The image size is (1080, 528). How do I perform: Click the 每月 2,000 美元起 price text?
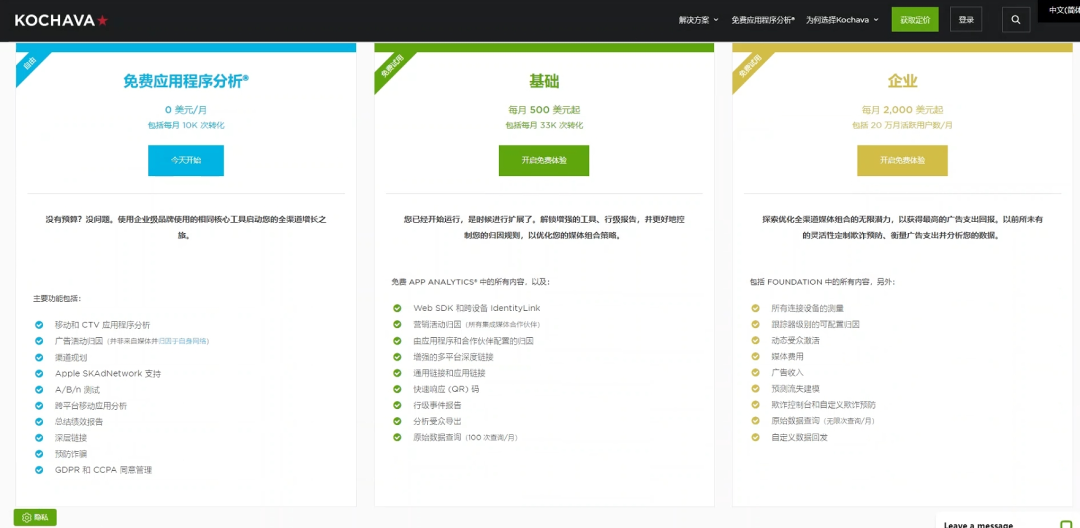pyautogui.click(x=902, y=110)
